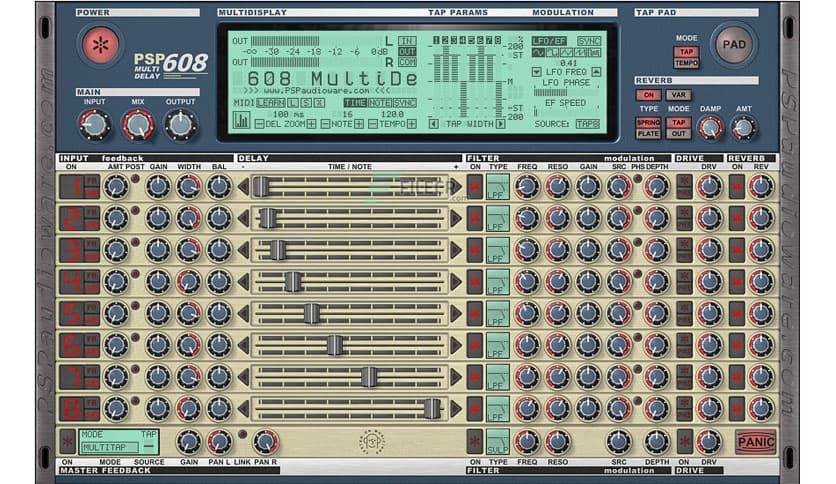Select triangle LFO waveform icon
836x484 pixels.
pyautogui.click(x=566, y=52)
